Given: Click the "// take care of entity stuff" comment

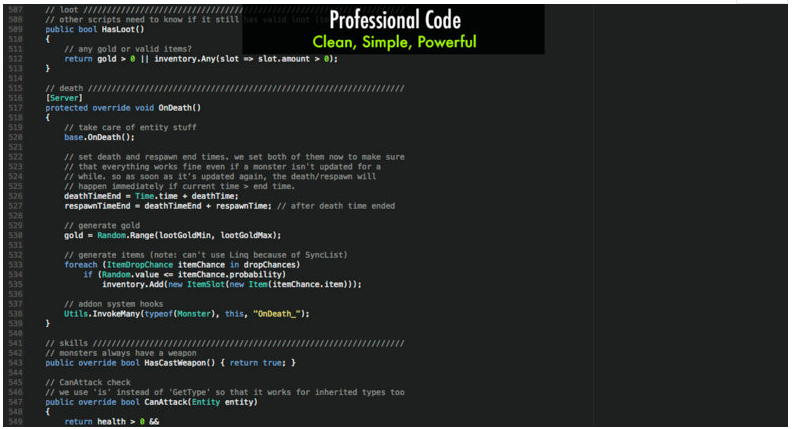Looking at the screenshot, I should pyautogui.click(x=130, y=127).
